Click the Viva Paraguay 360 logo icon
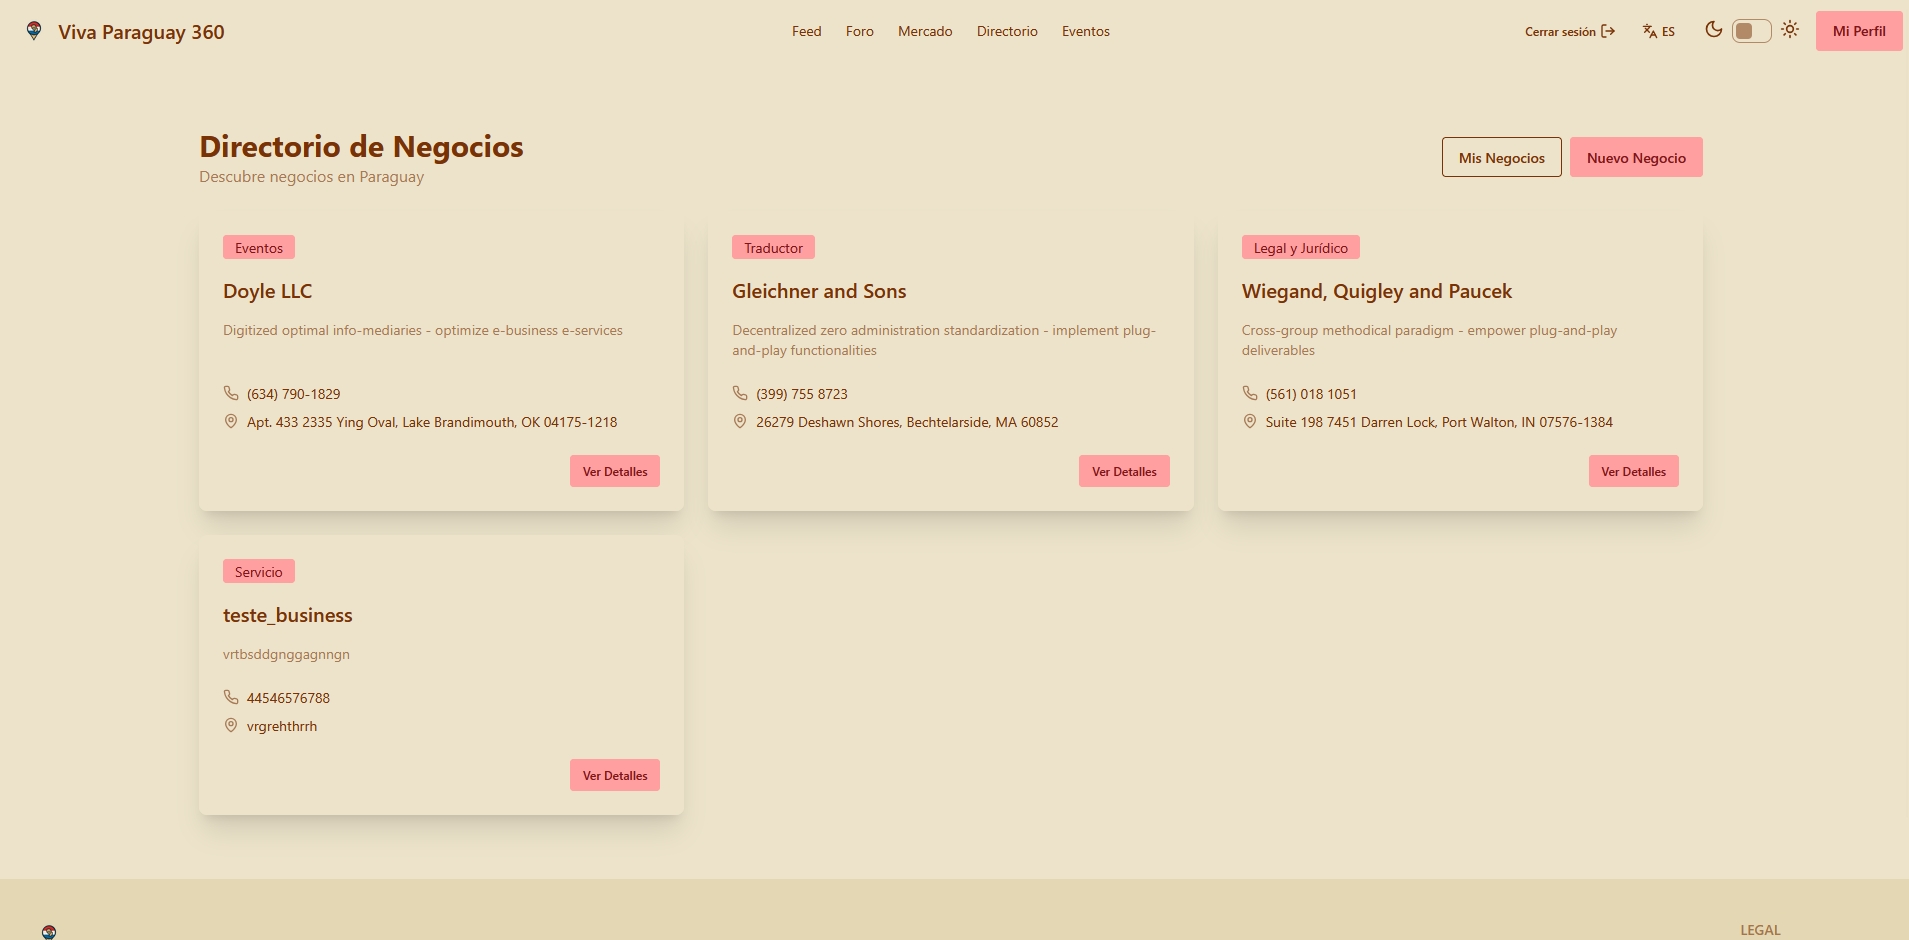The image size is (1909, 940). 34,31
